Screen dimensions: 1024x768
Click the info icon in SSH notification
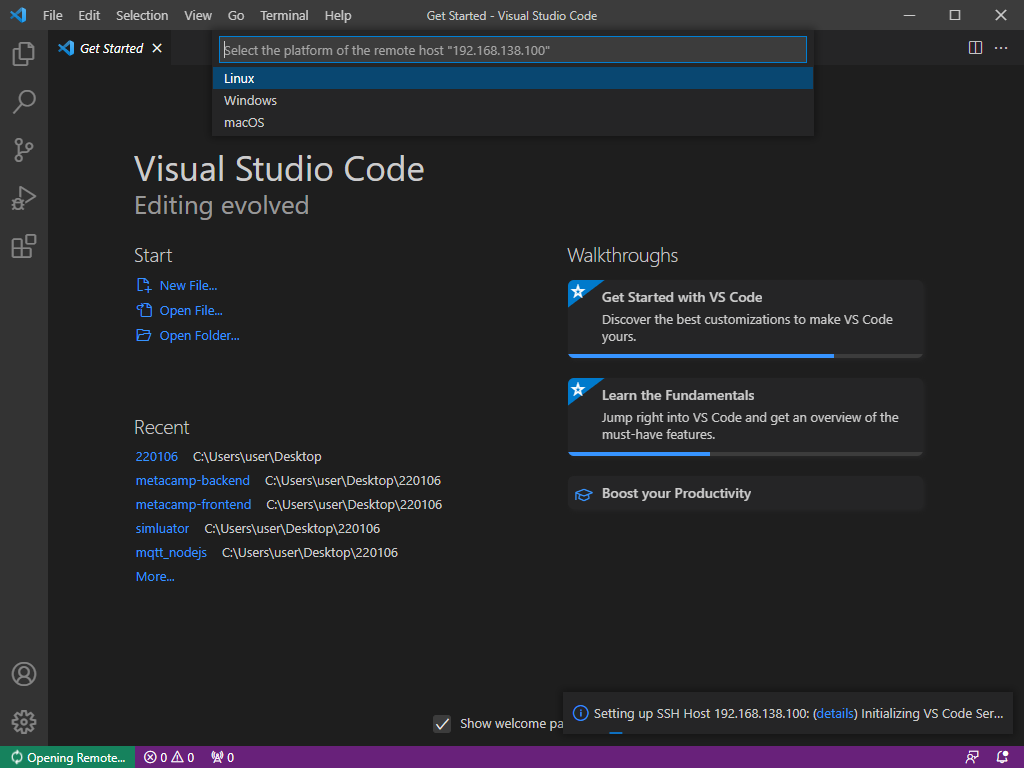(x=580, y=713)
